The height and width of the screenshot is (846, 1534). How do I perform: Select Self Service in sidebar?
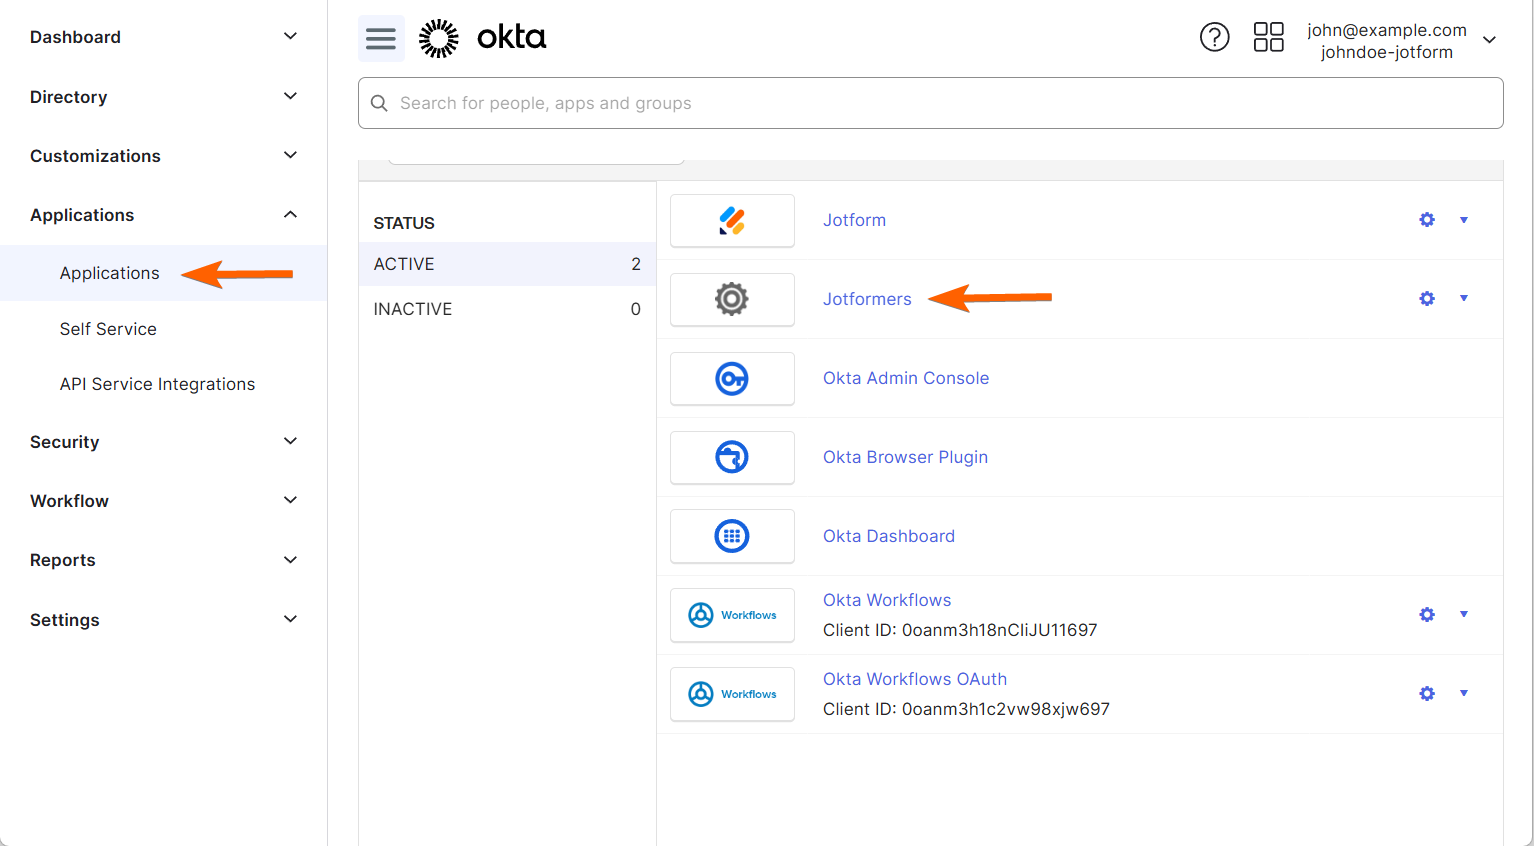tap(108, 329)
